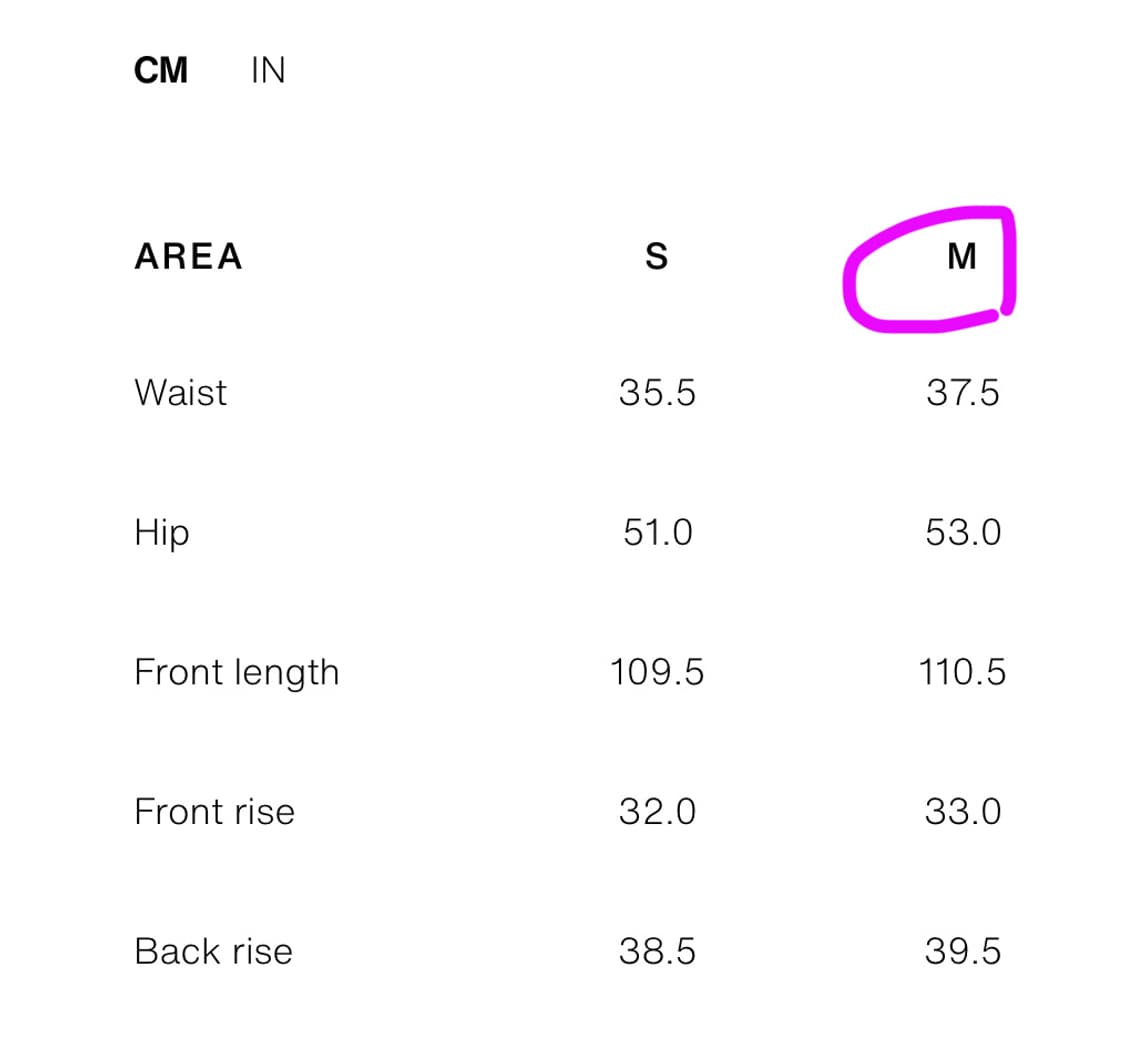Click the Front length row label
The height and width of the screenshot is (1046, 1125).
pyautogui.click(x=237, y=672)
